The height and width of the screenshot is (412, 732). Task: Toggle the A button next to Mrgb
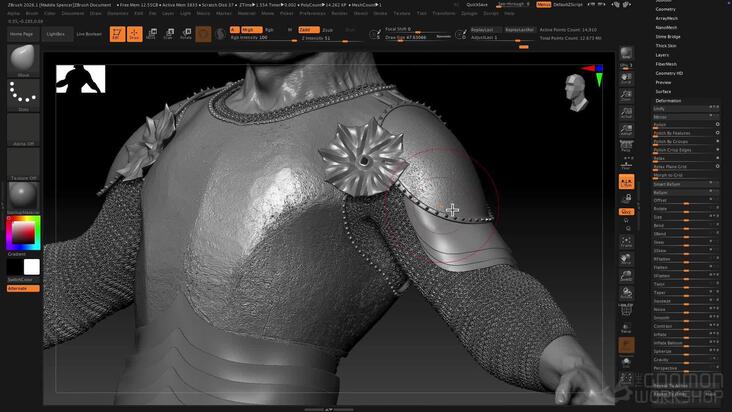pos(234,30)
